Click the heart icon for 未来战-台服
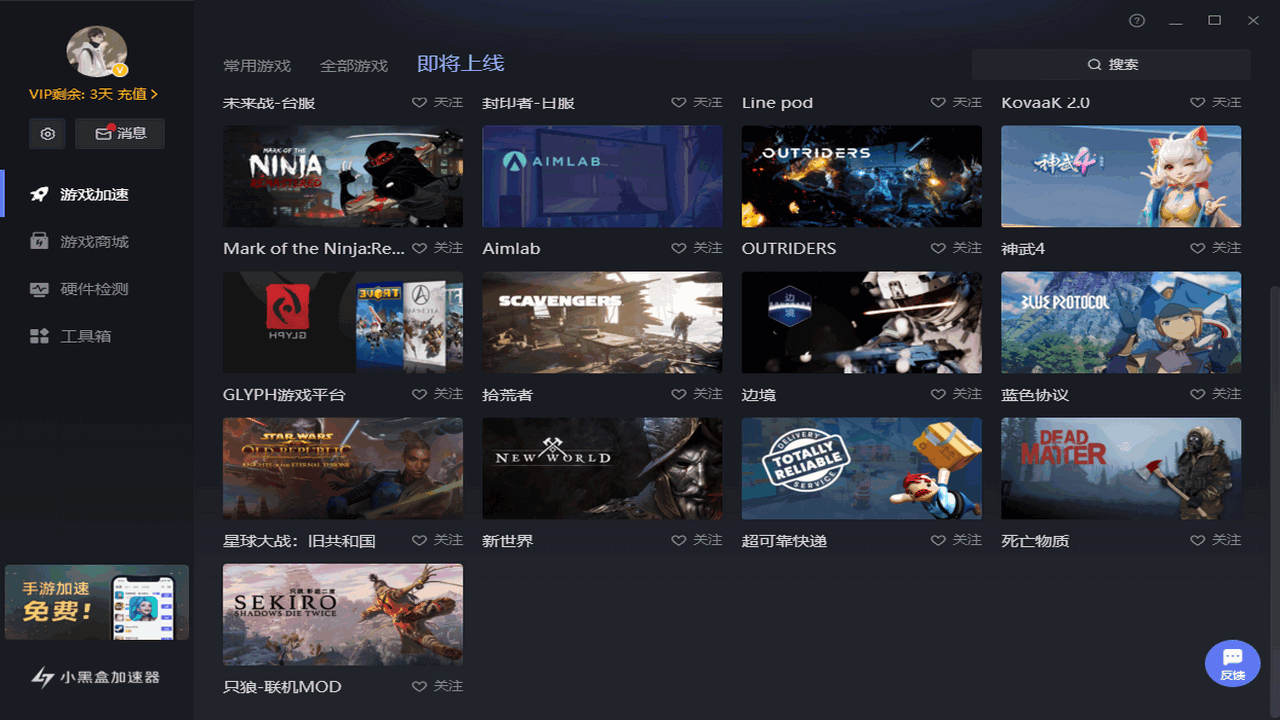1280x720 pixels. [420, 102]
